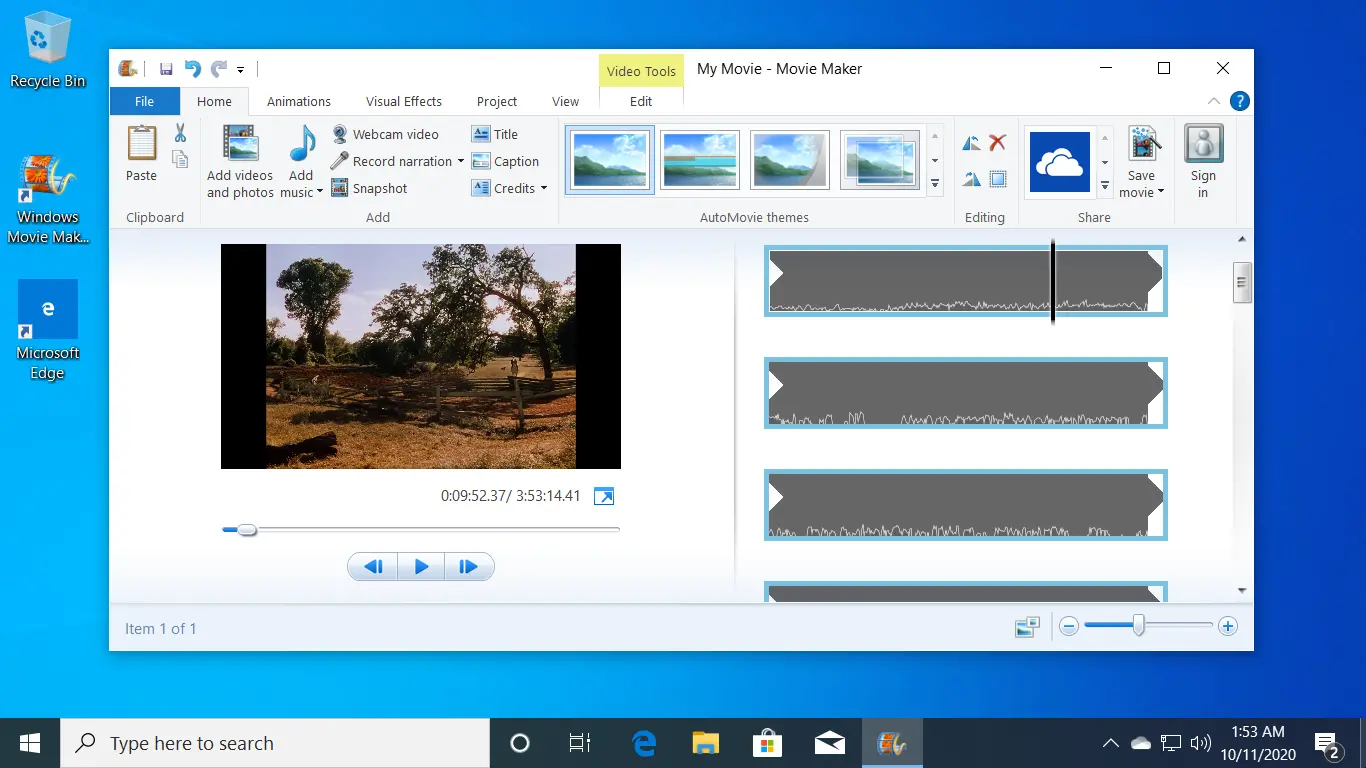Open the Visual Effects tab
Image resolution: width=1366 pixels, height=768 pixels.
pyautogui.click(x=403, y=101)
